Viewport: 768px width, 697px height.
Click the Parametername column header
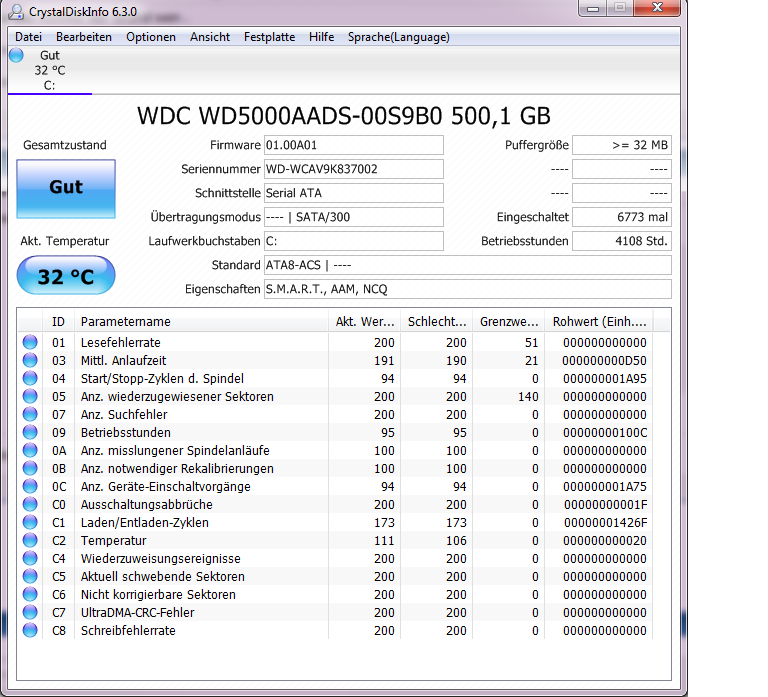201,321
